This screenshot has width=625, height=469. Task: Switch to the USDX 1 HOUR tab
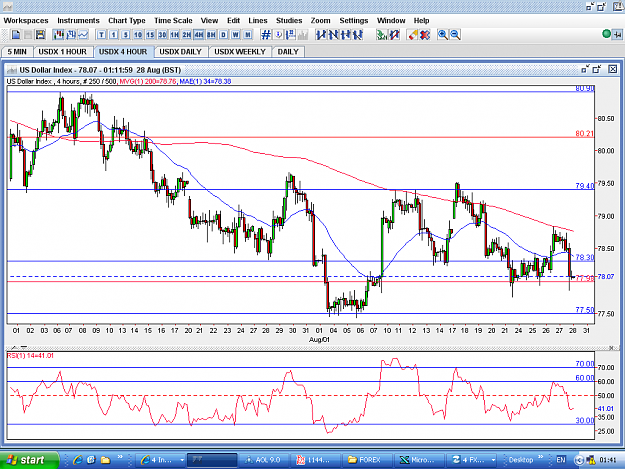click(63, 52)
